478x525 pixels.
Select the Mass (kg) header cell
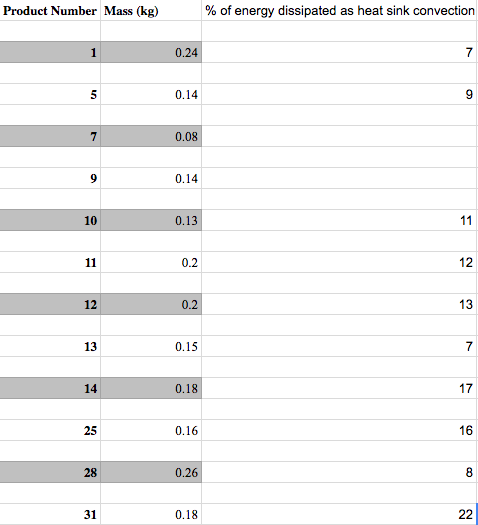tap(151, 10)
